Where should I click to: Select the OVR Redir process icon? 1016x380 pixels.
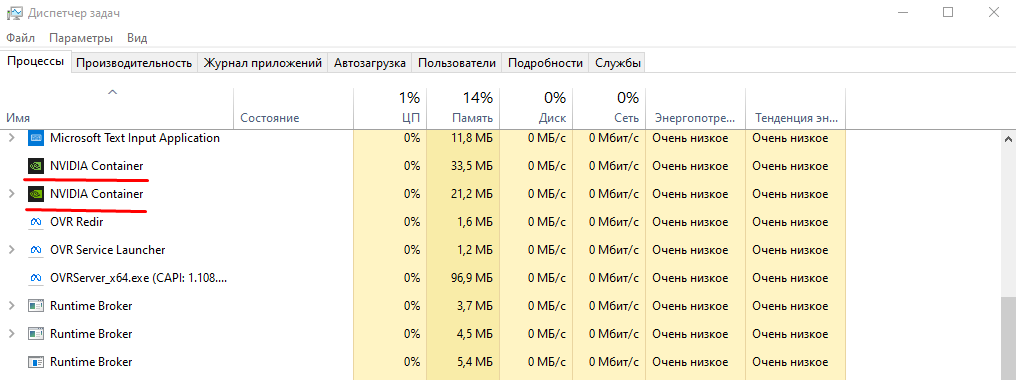[x=36, y=222]
